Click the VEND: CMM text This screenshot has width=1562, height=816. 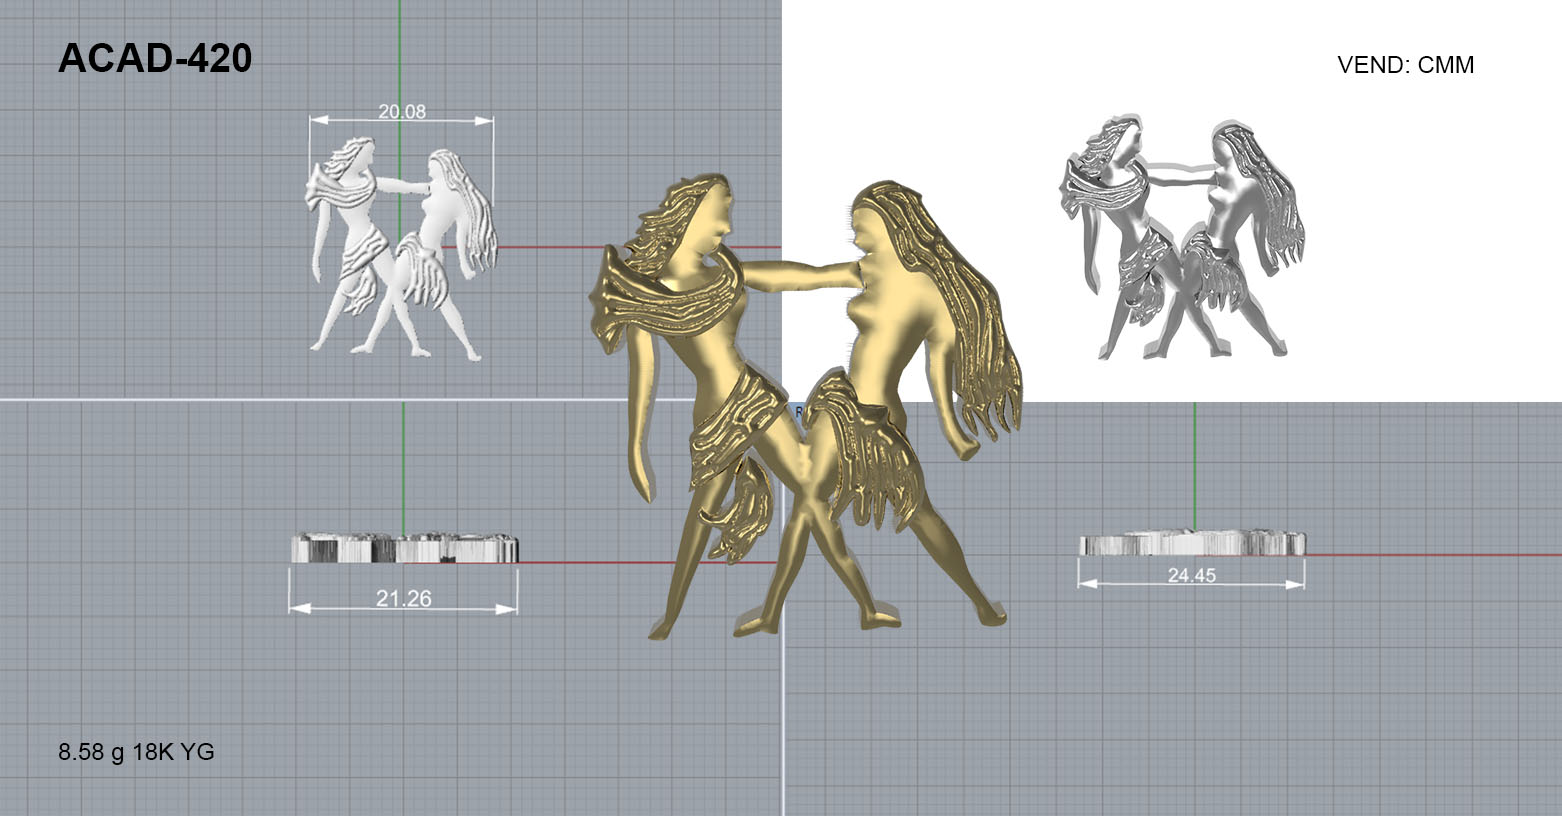coord(1405,65)
